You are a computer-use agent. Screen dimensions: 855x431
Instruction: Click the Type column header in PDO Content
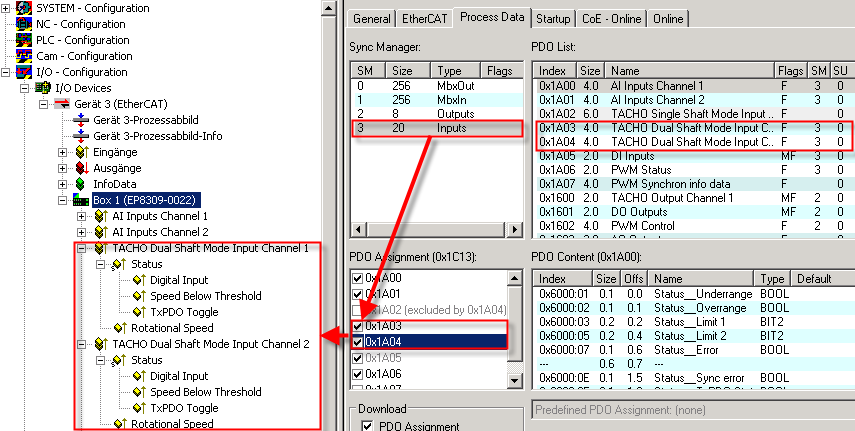pyautogui.click(x=773, y=278)
